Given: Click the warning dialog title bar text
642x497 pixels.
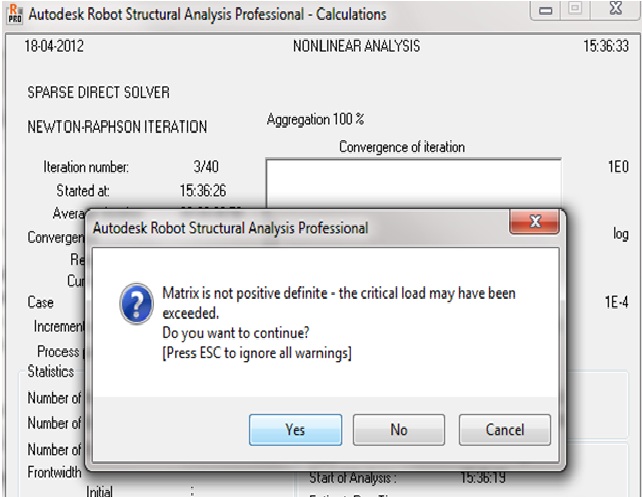Looking at the screenshot, I should [231, 228].
